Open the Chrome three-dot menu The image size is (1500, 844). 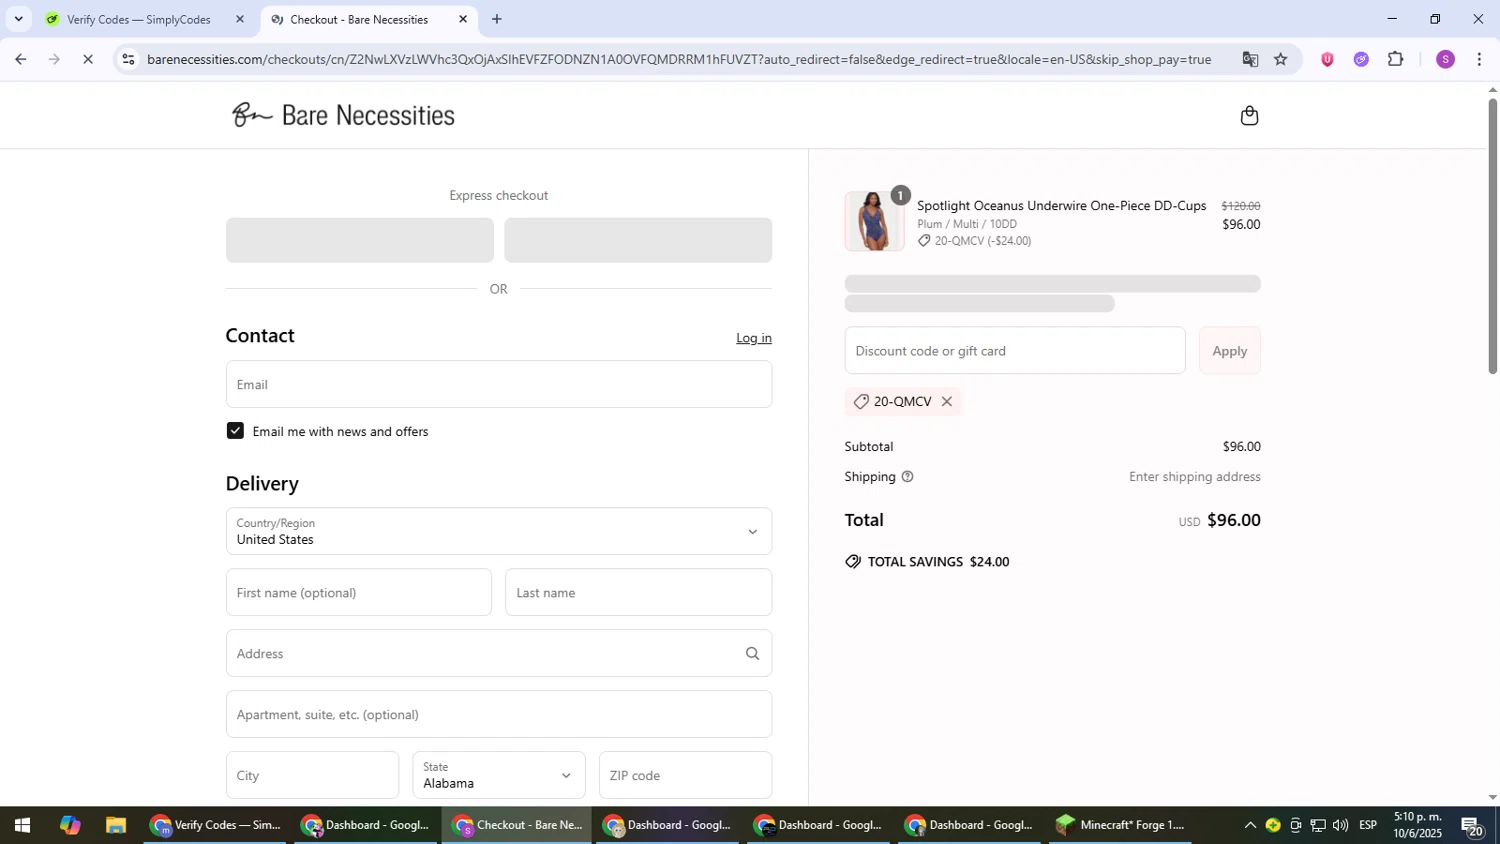click(1479, 59)
